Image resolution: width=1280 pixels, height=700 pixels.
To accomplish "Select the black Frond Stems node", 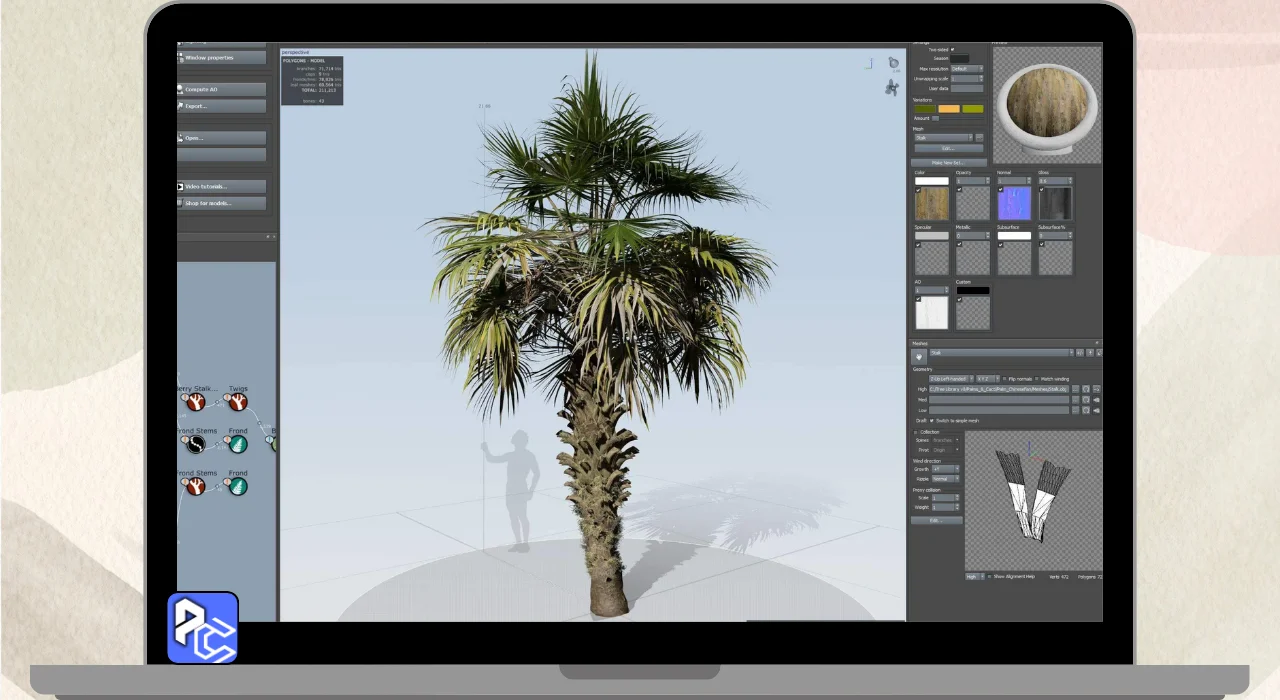I will coord(194,444).
